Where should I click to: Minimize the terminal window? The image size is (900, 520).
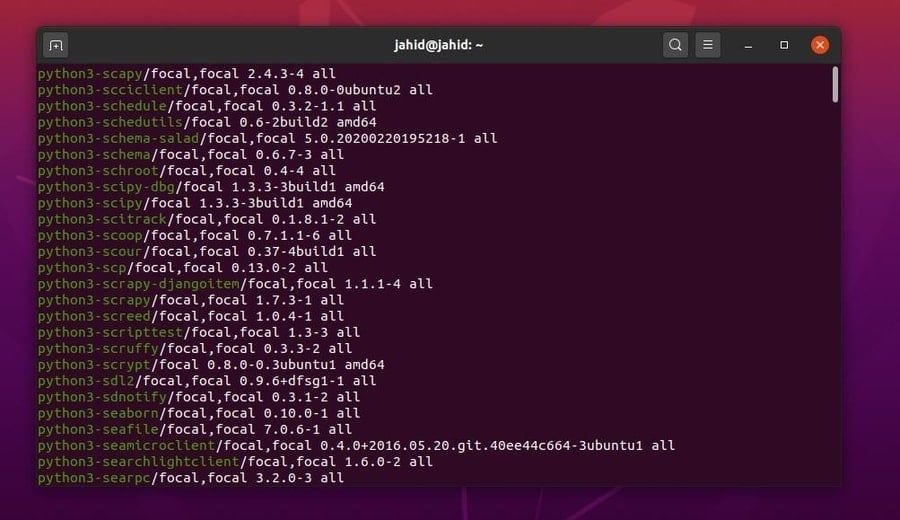748,46
